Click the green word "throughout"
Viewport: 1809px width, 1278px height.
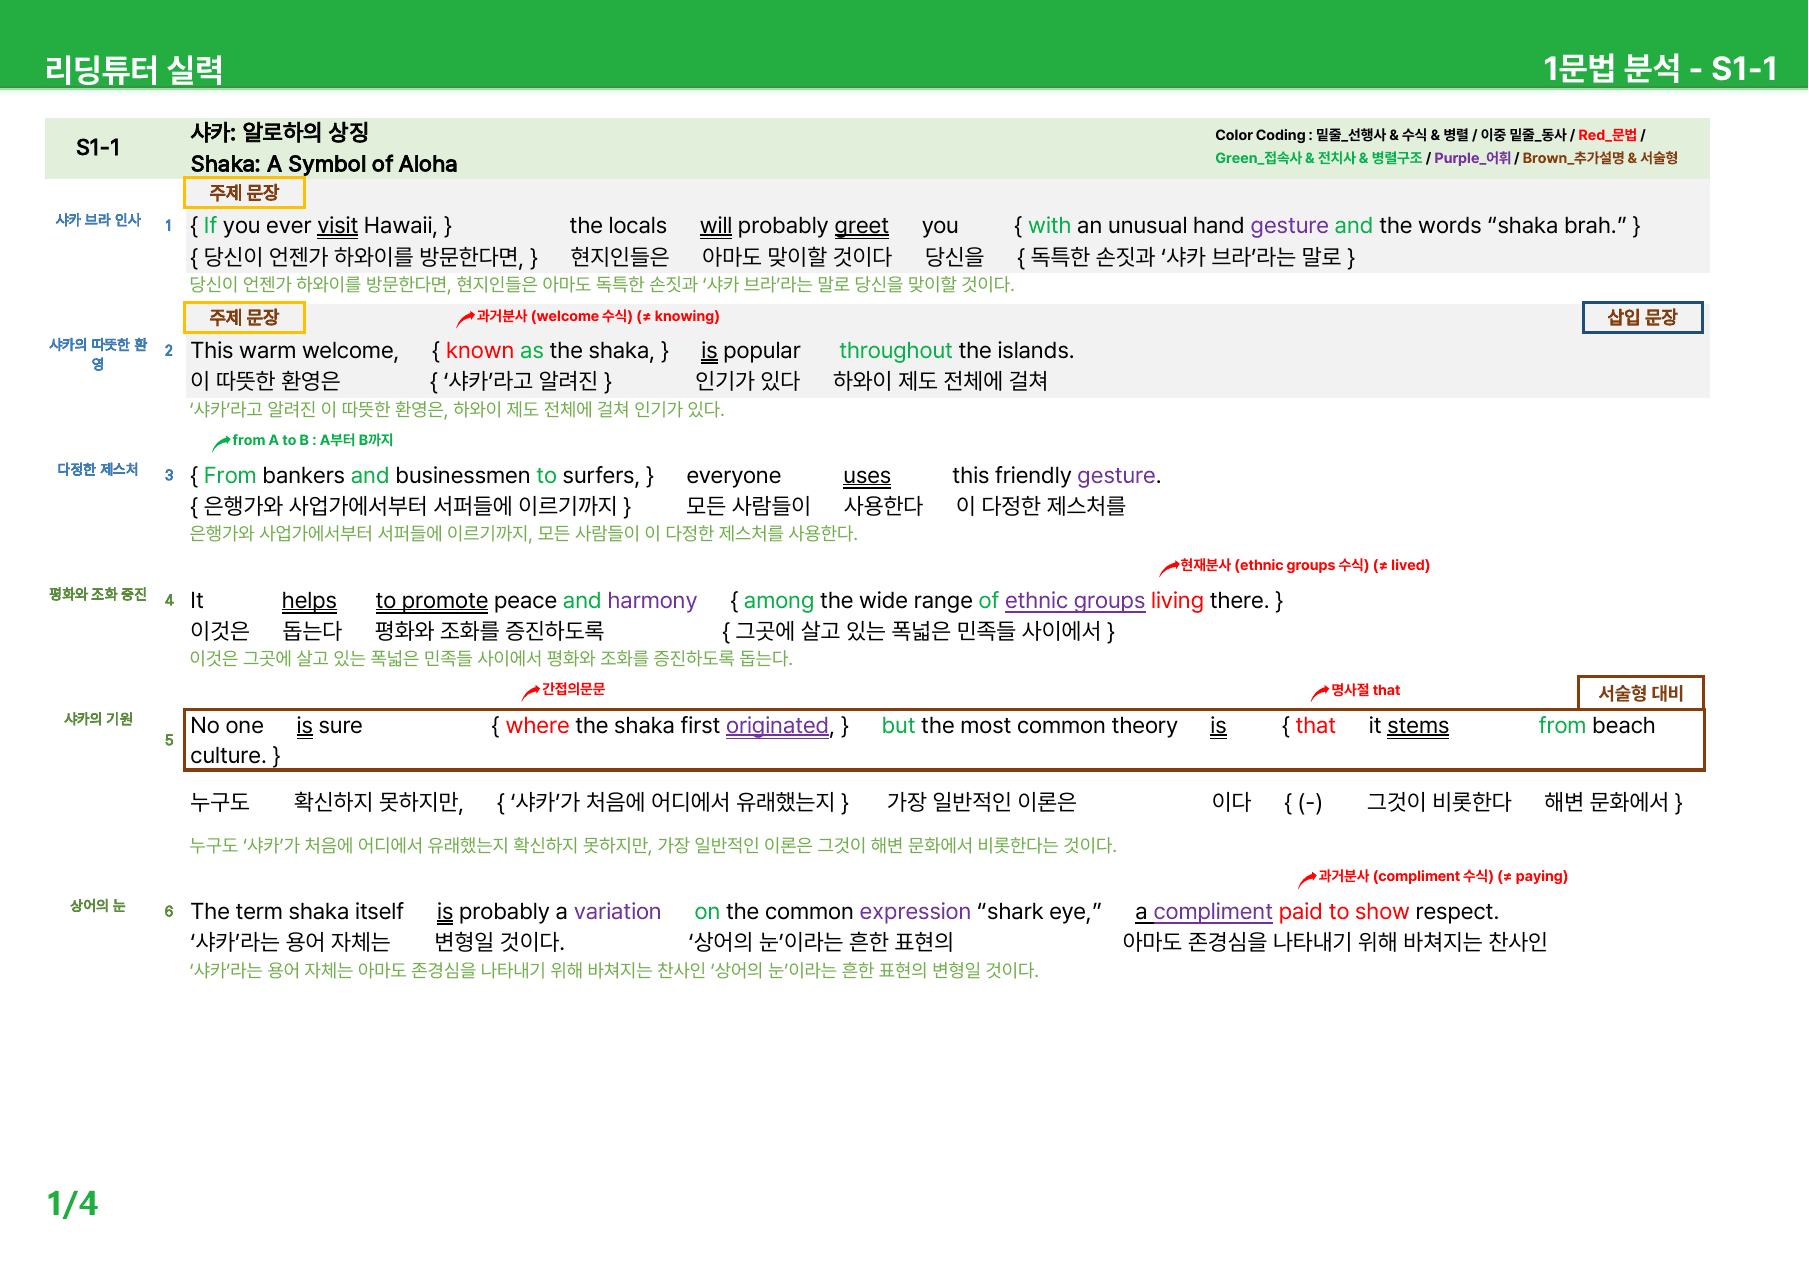(895, 351)
